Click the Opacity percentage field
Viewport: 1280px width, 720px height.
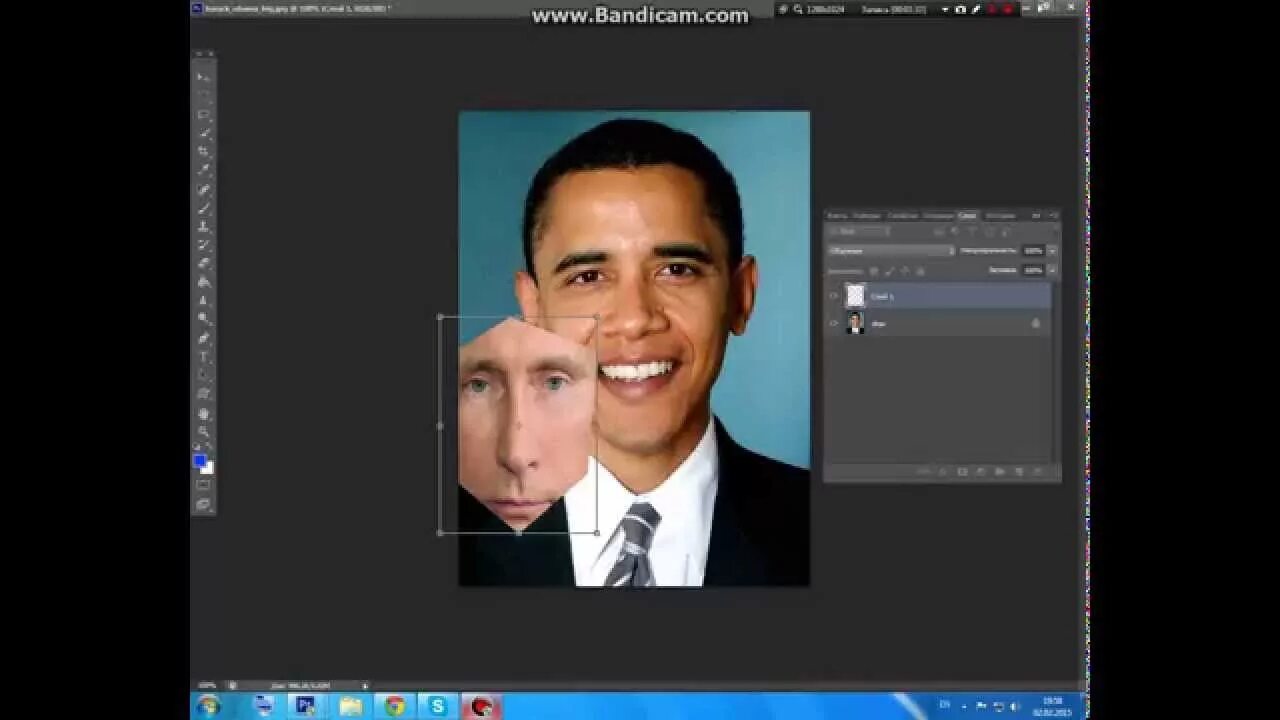[x=1033, y=251]
